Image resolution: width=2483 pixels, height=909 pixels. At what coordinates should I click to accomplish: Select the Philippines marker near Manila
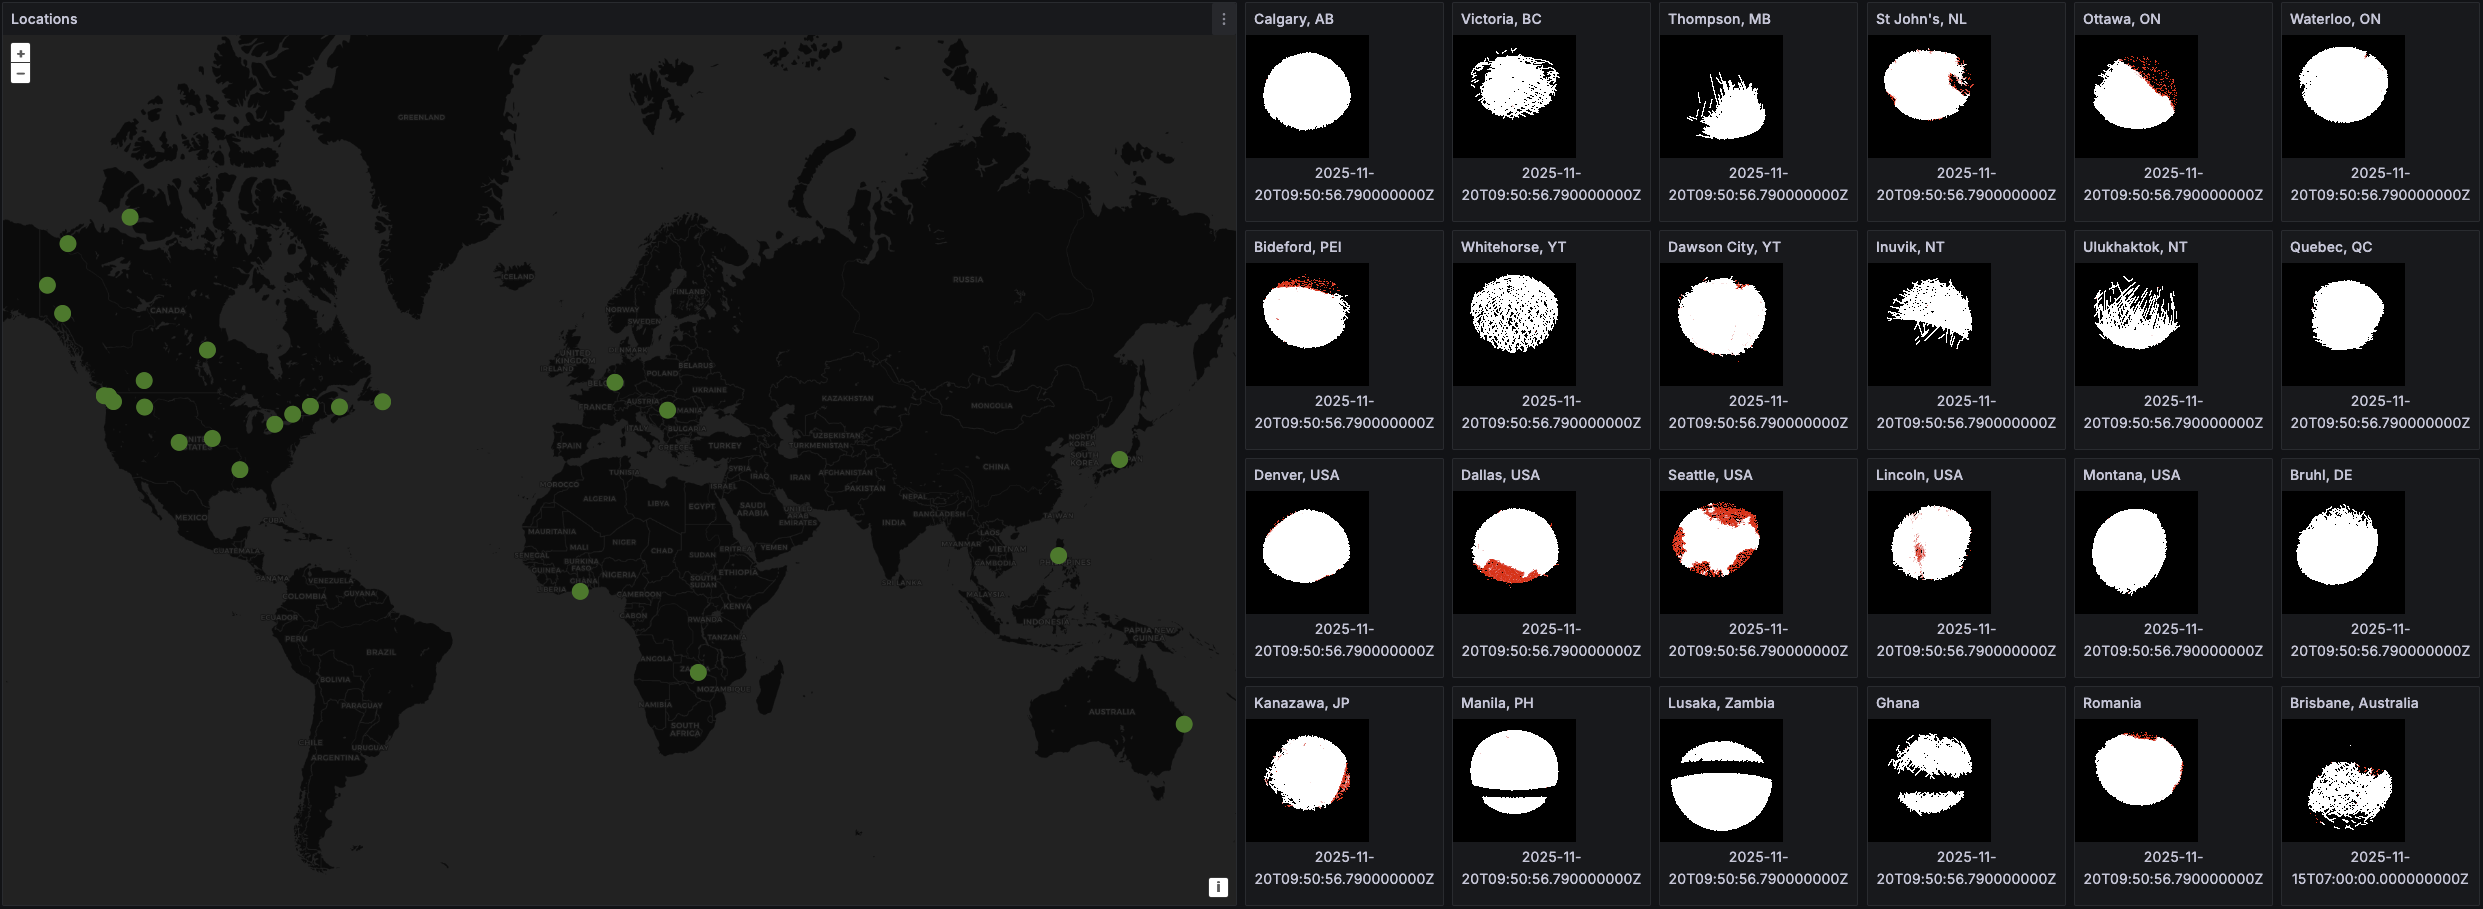pos(1058,555)
